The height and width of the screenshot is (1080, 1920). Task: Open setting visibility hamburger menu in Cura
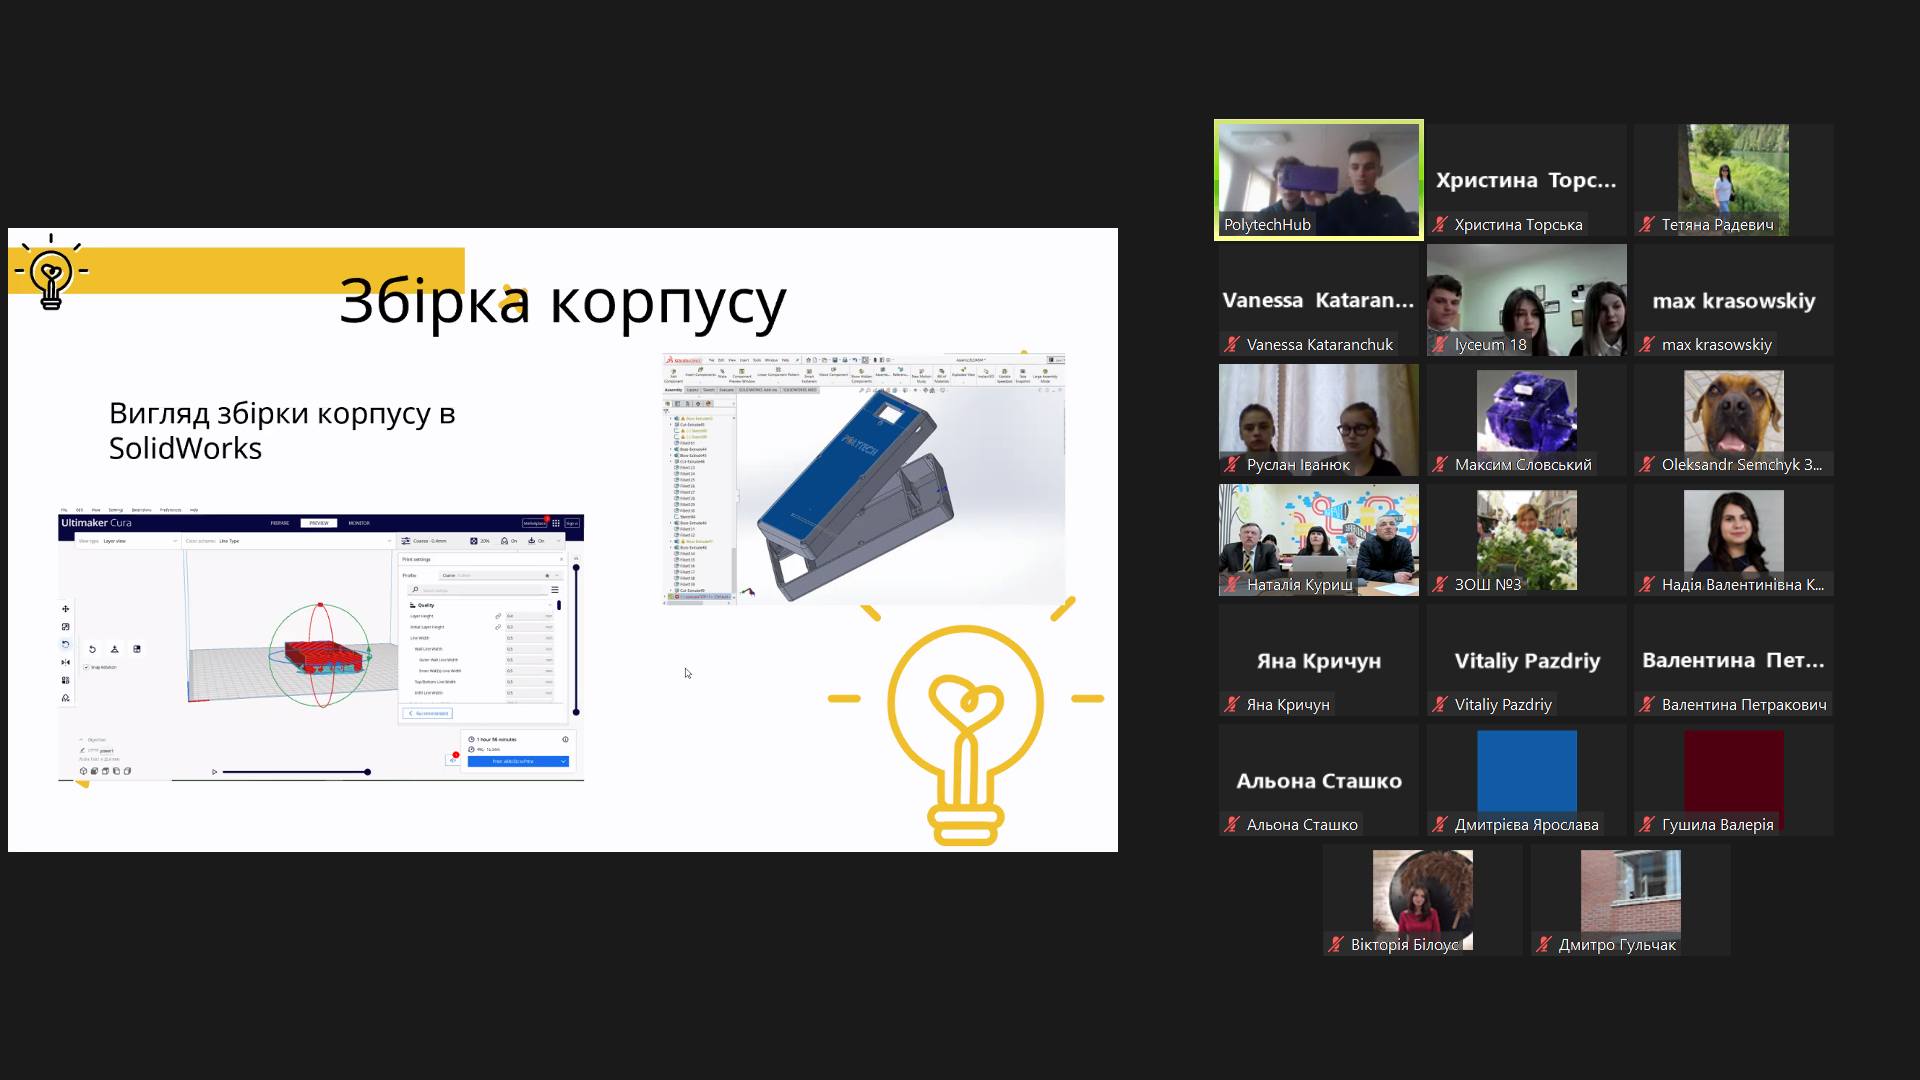point(555,590)
